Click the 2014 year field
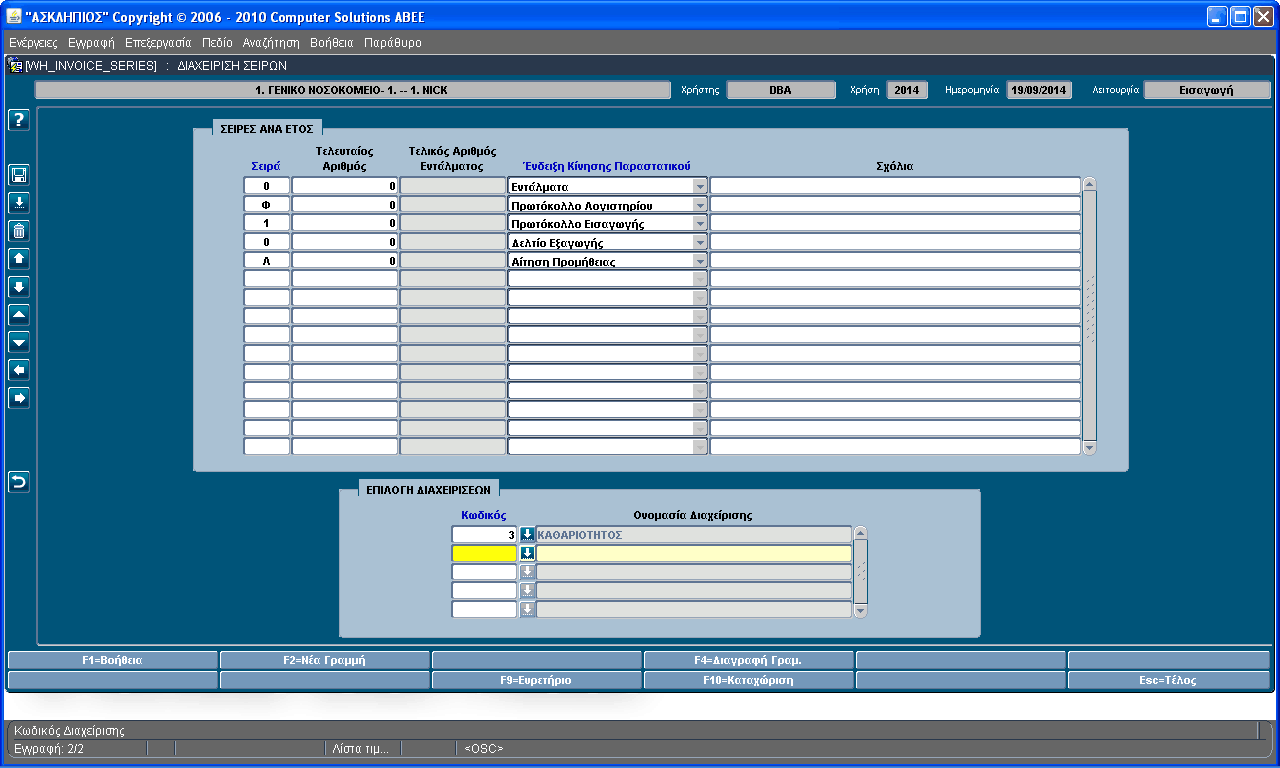This screenshot has height=768, width=1280. coord(907,90)
